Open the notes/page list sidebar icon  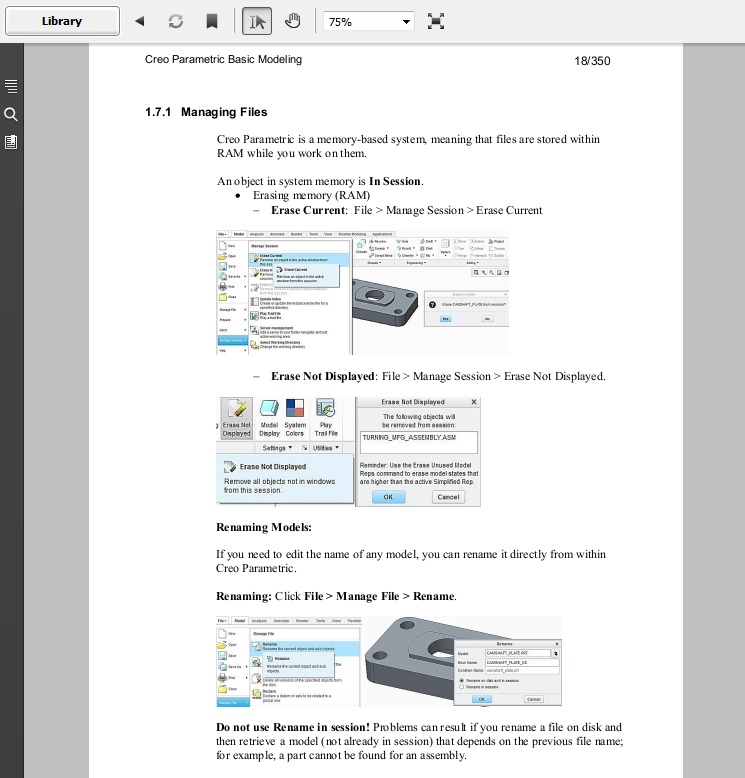(11, 142)
